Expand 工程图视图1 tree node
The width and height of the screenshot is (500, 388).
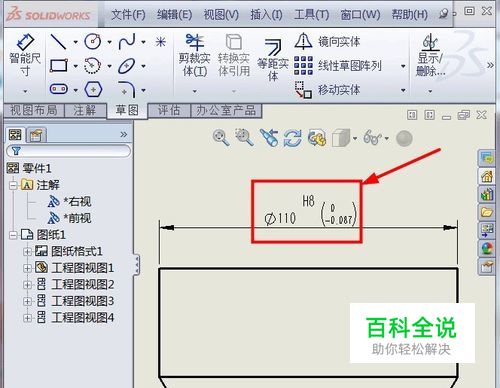tap(27, 268)
